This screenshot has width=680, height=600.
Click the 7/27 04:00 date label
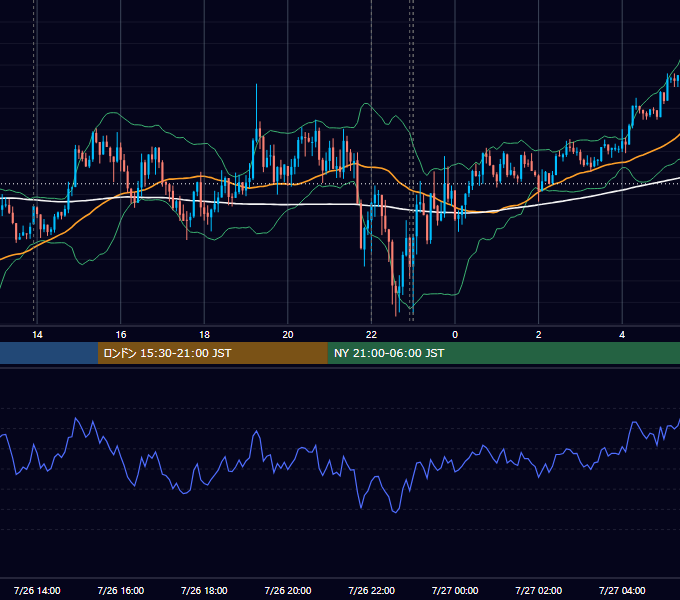pos(622,590)
